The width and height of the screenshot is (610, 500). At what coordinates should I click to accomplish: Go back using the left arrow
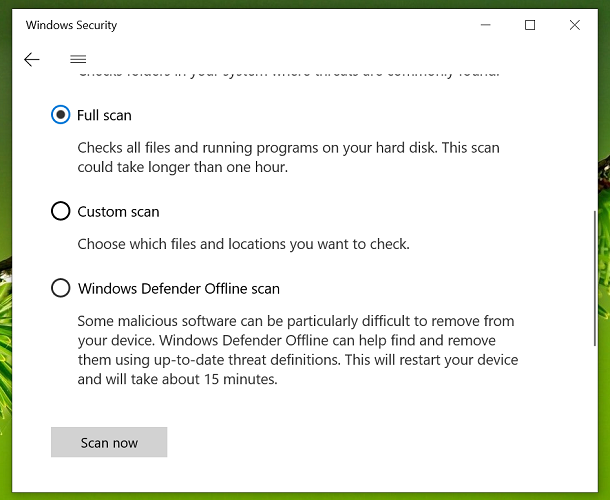tap(32, 60)
